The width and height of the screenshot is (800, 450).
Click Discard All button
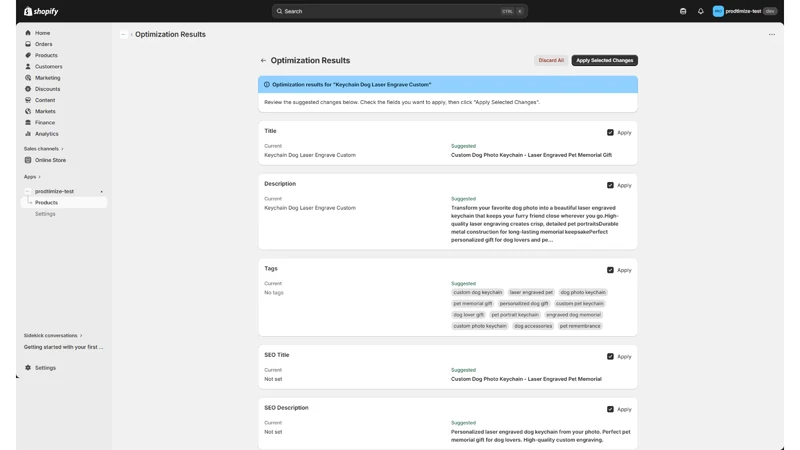click(551, 60)
